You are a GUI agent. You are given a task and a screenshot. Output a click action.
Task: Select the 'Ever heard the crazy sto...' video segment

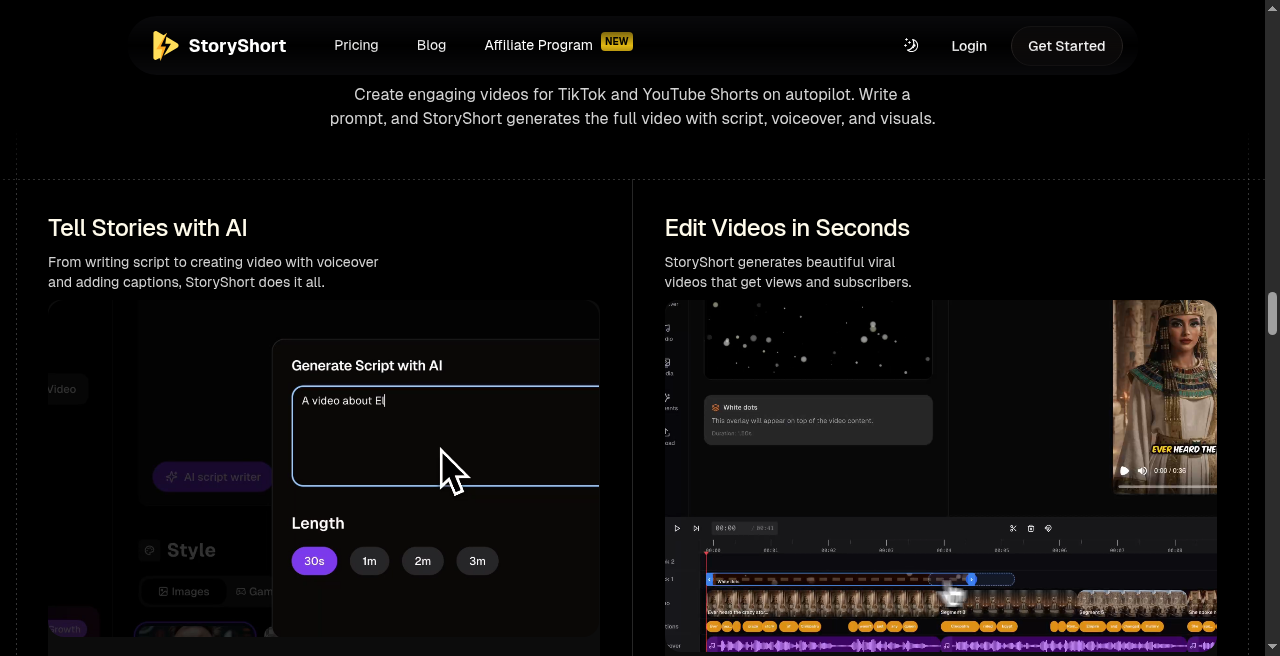click(x=823, y=602)
